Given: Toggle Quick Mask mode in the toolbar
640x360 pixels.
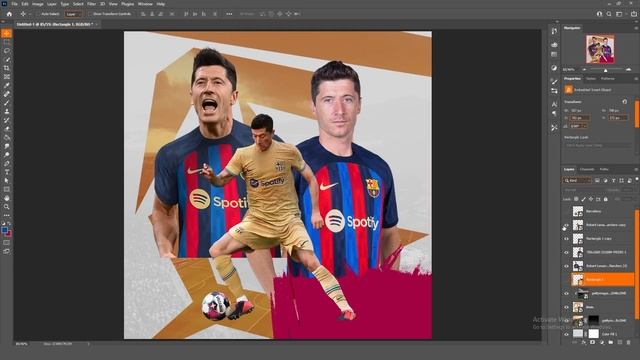Looking at the screenshot, I should (x=7, y=242).
